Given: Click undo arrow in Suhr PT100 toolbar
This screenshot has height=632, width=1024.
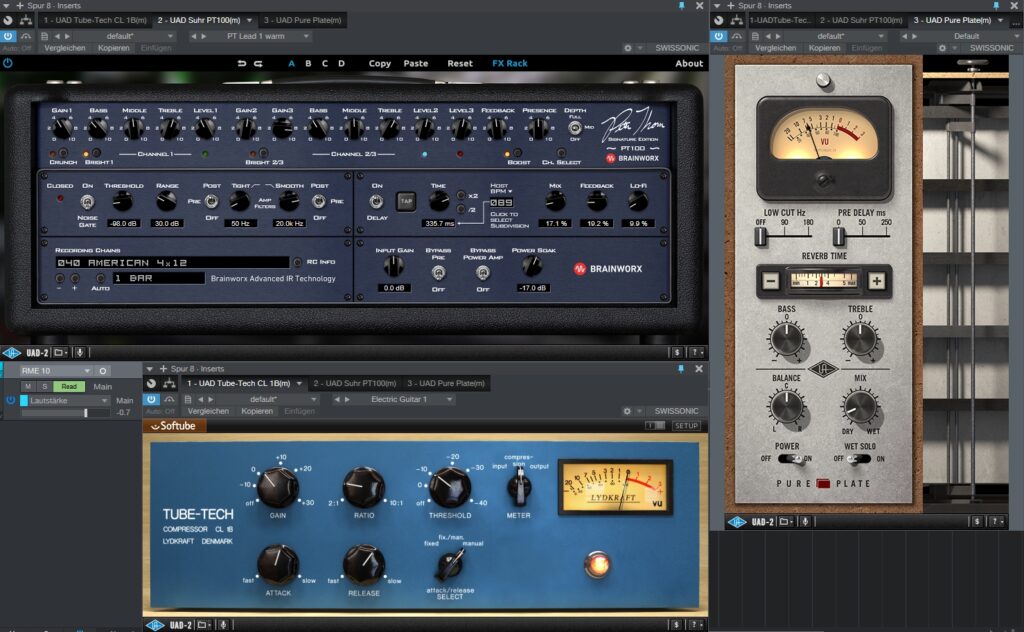Looking at the screenshot, I should 242,63.
